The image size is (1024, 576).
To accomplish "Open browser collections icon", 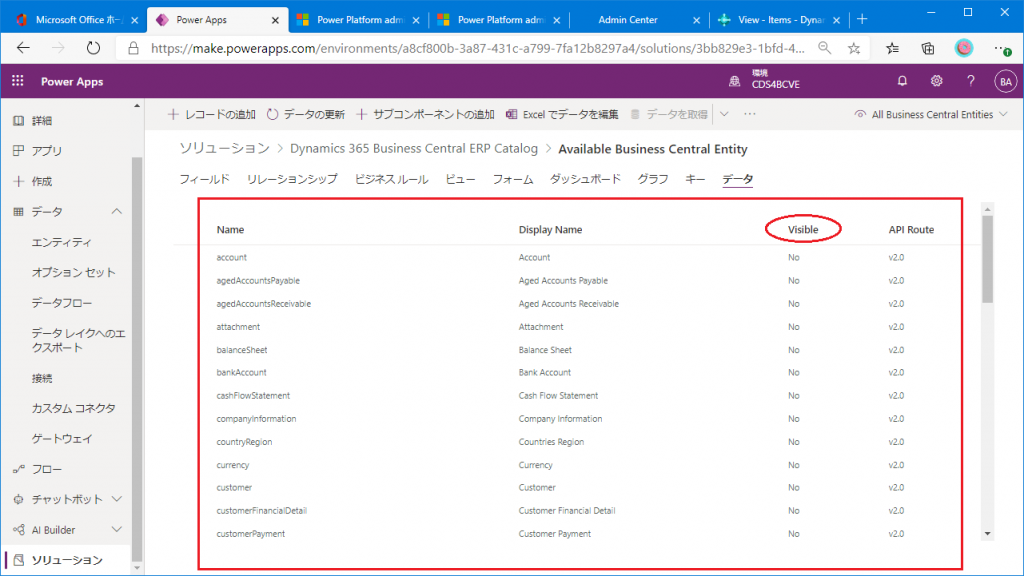I will tap(927, 48).
